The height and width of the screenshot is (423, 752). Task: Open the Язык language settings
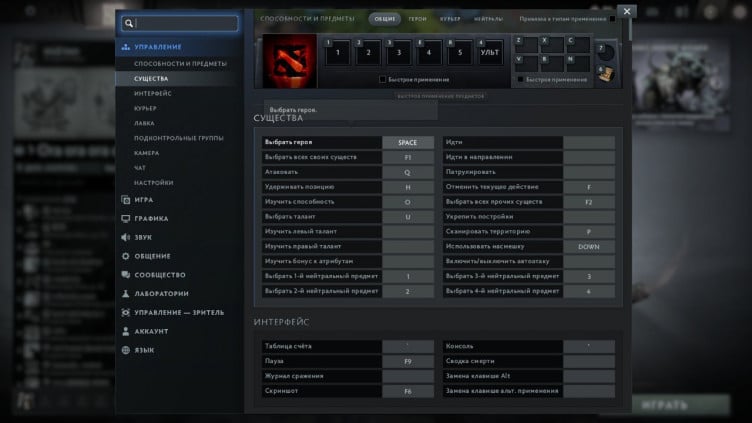[x=143, y=350]
